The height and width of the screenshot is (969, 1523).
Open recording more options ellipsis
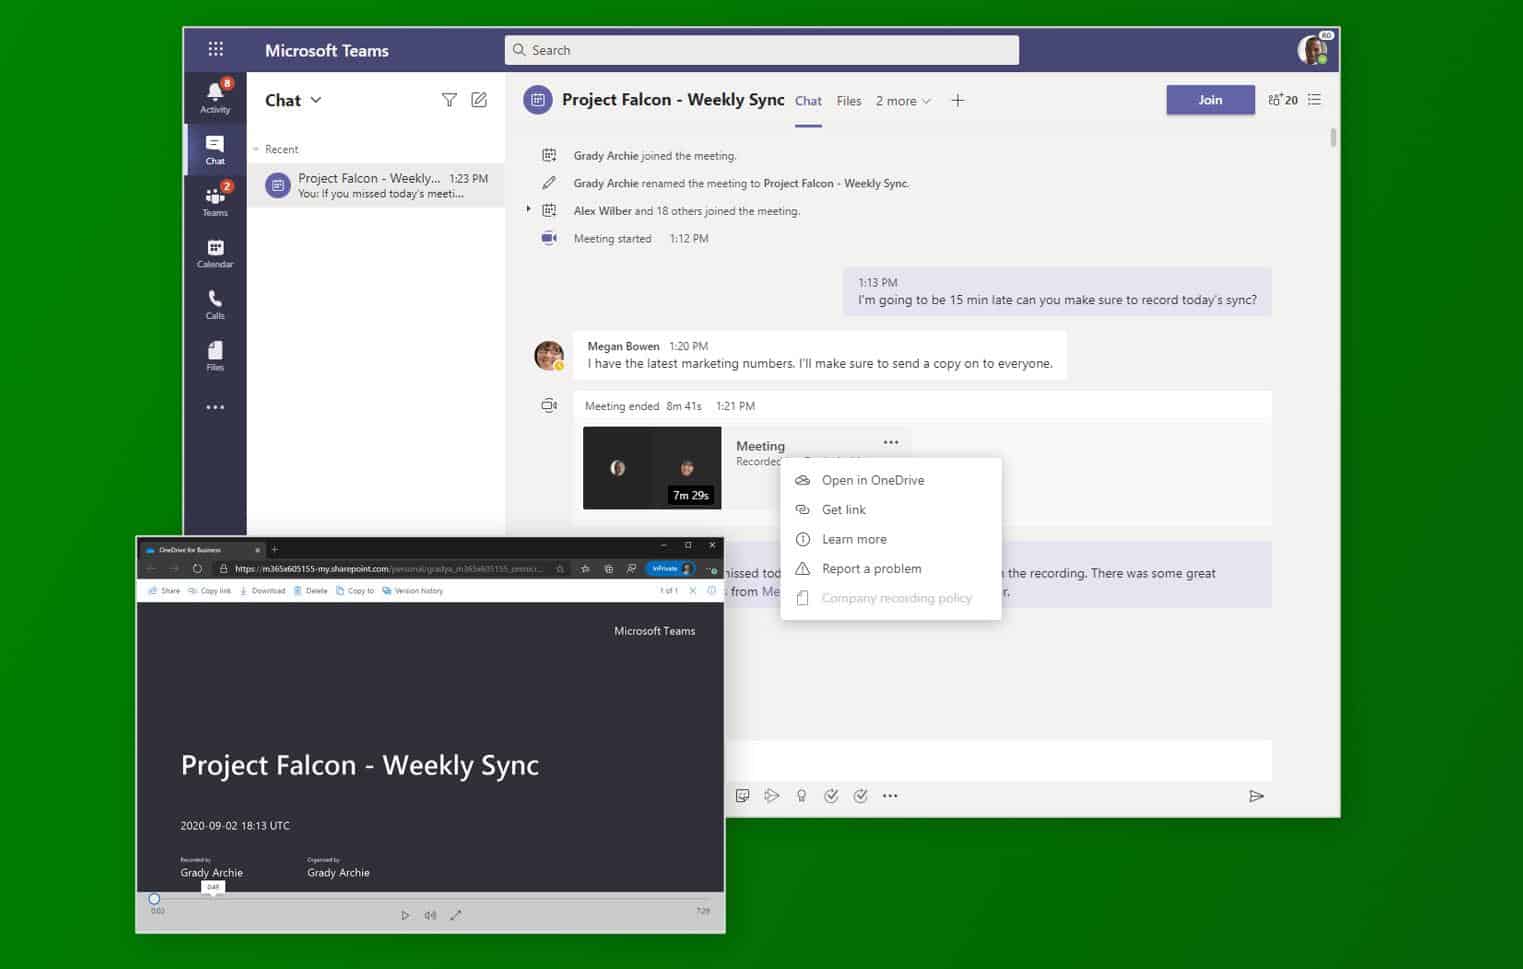point(891,442)
